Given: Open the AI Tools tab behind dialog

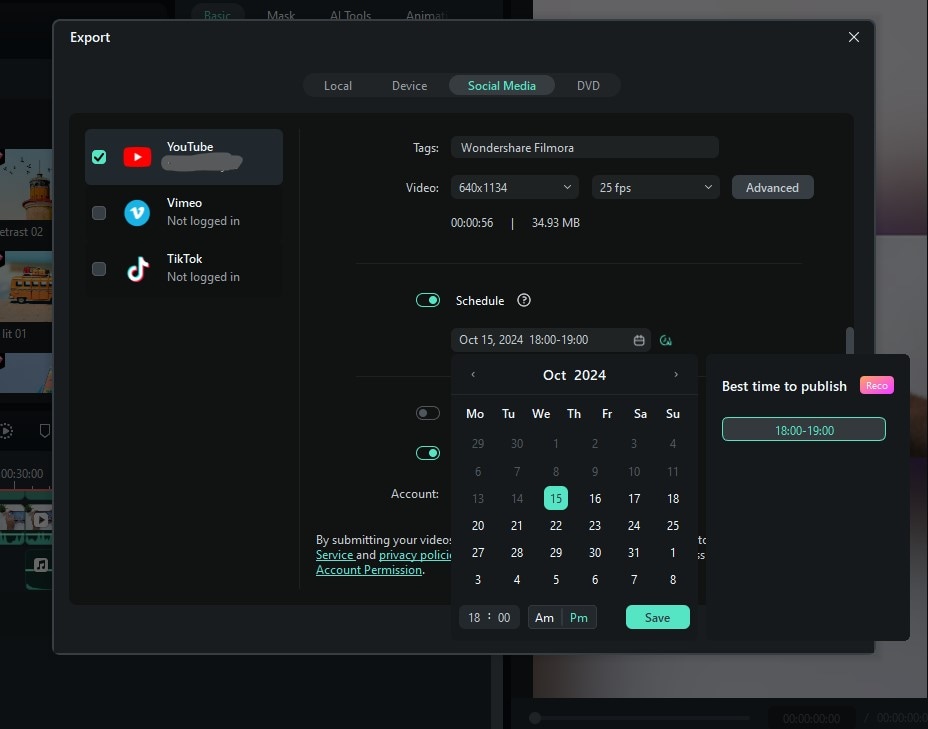Looking at the screenshot, I should click(350, 15).
